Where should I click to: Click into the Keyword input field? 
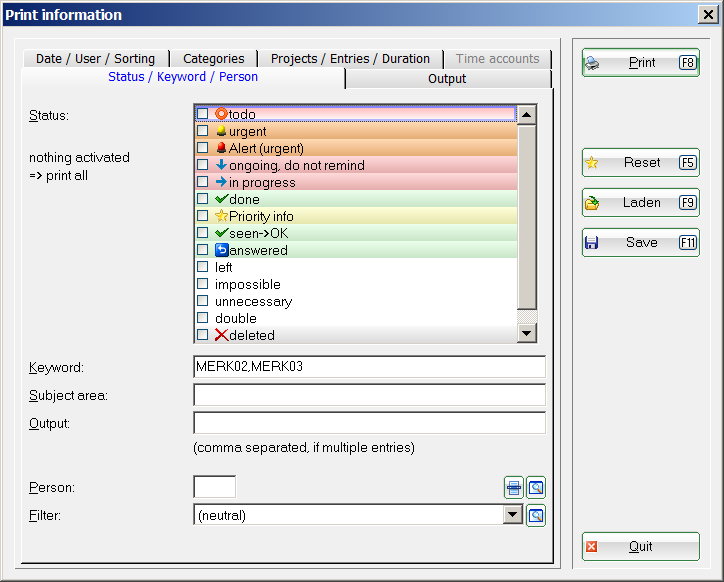click(369, 367)
